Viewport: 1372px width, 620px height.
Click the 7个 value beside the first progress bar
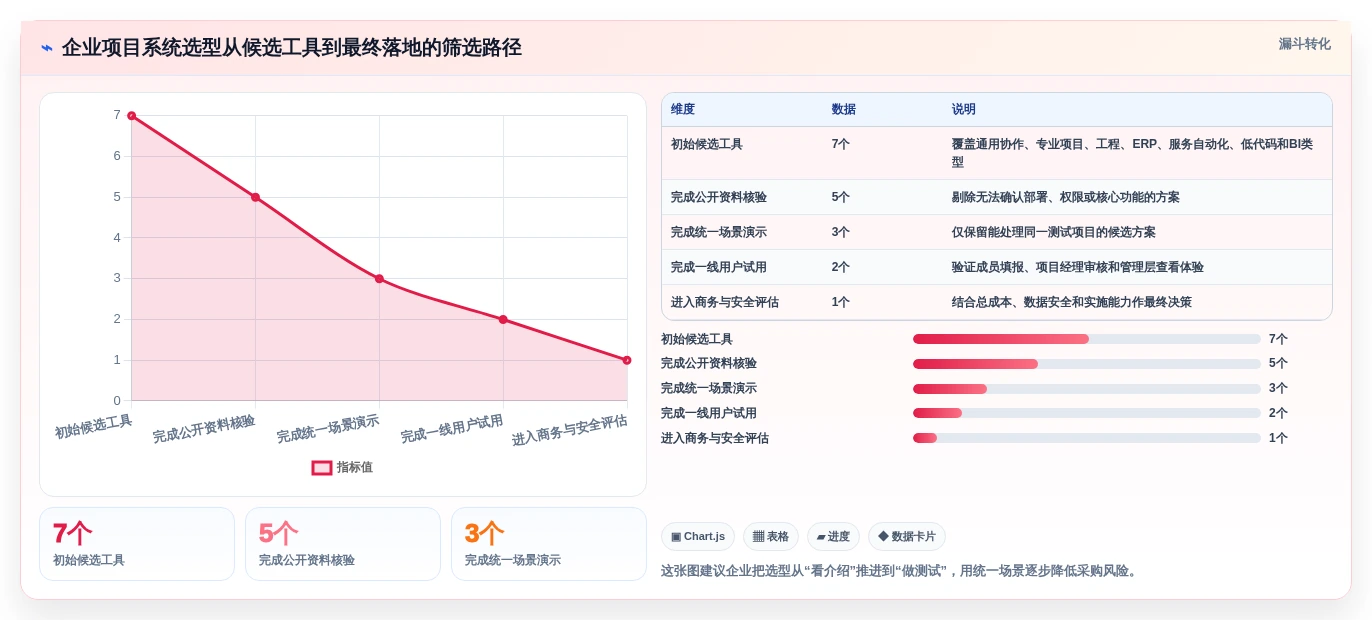pyautogui.click(x=1278, y=339)
